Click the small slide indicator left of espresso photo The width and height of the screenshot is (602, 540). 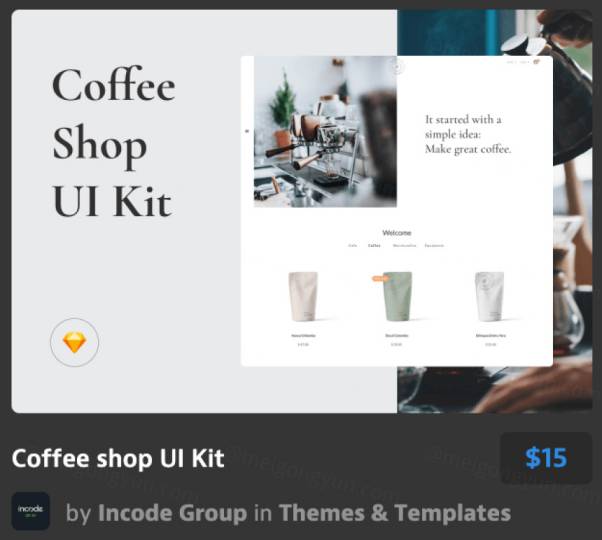[x=247, y=131]
